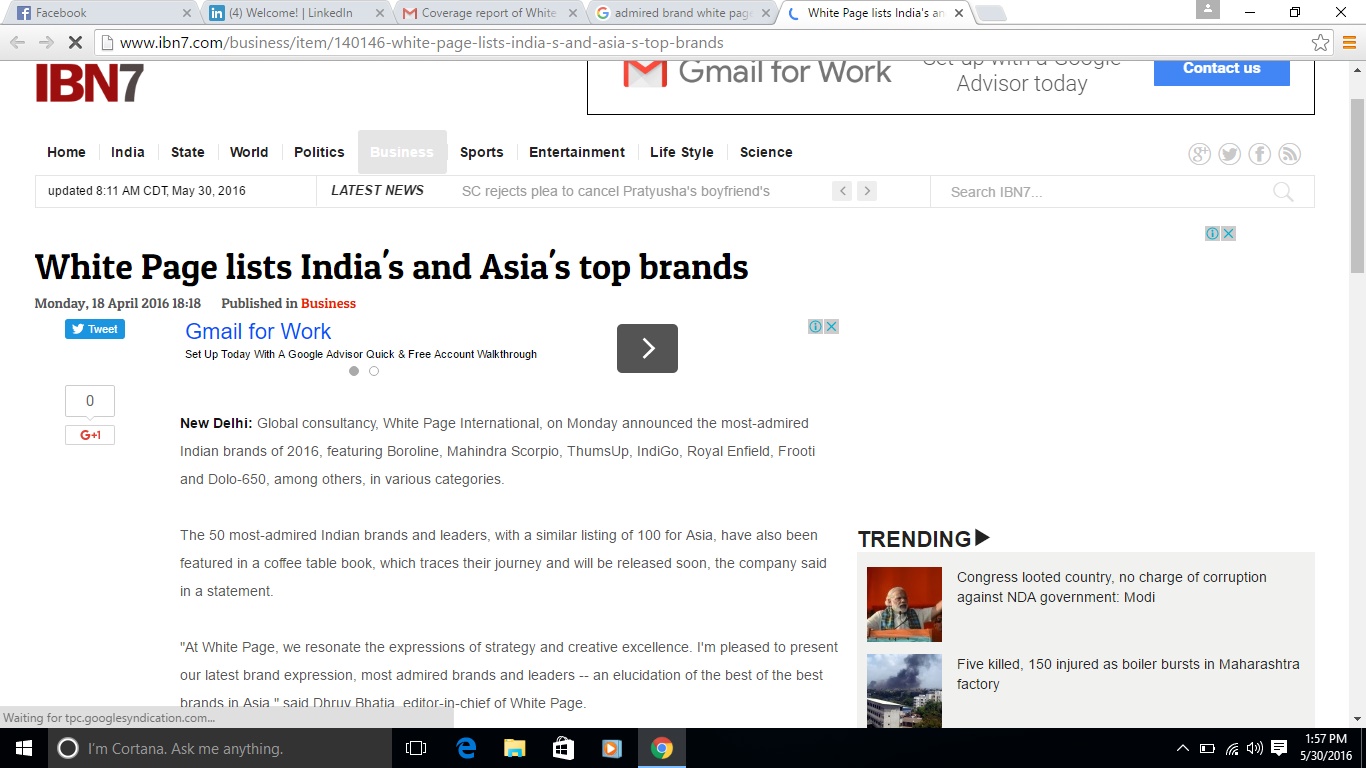Click the Chrome user profile icon
Image resolution: width=1366 pixels, height=768 pixels.
click(1208, 9)
